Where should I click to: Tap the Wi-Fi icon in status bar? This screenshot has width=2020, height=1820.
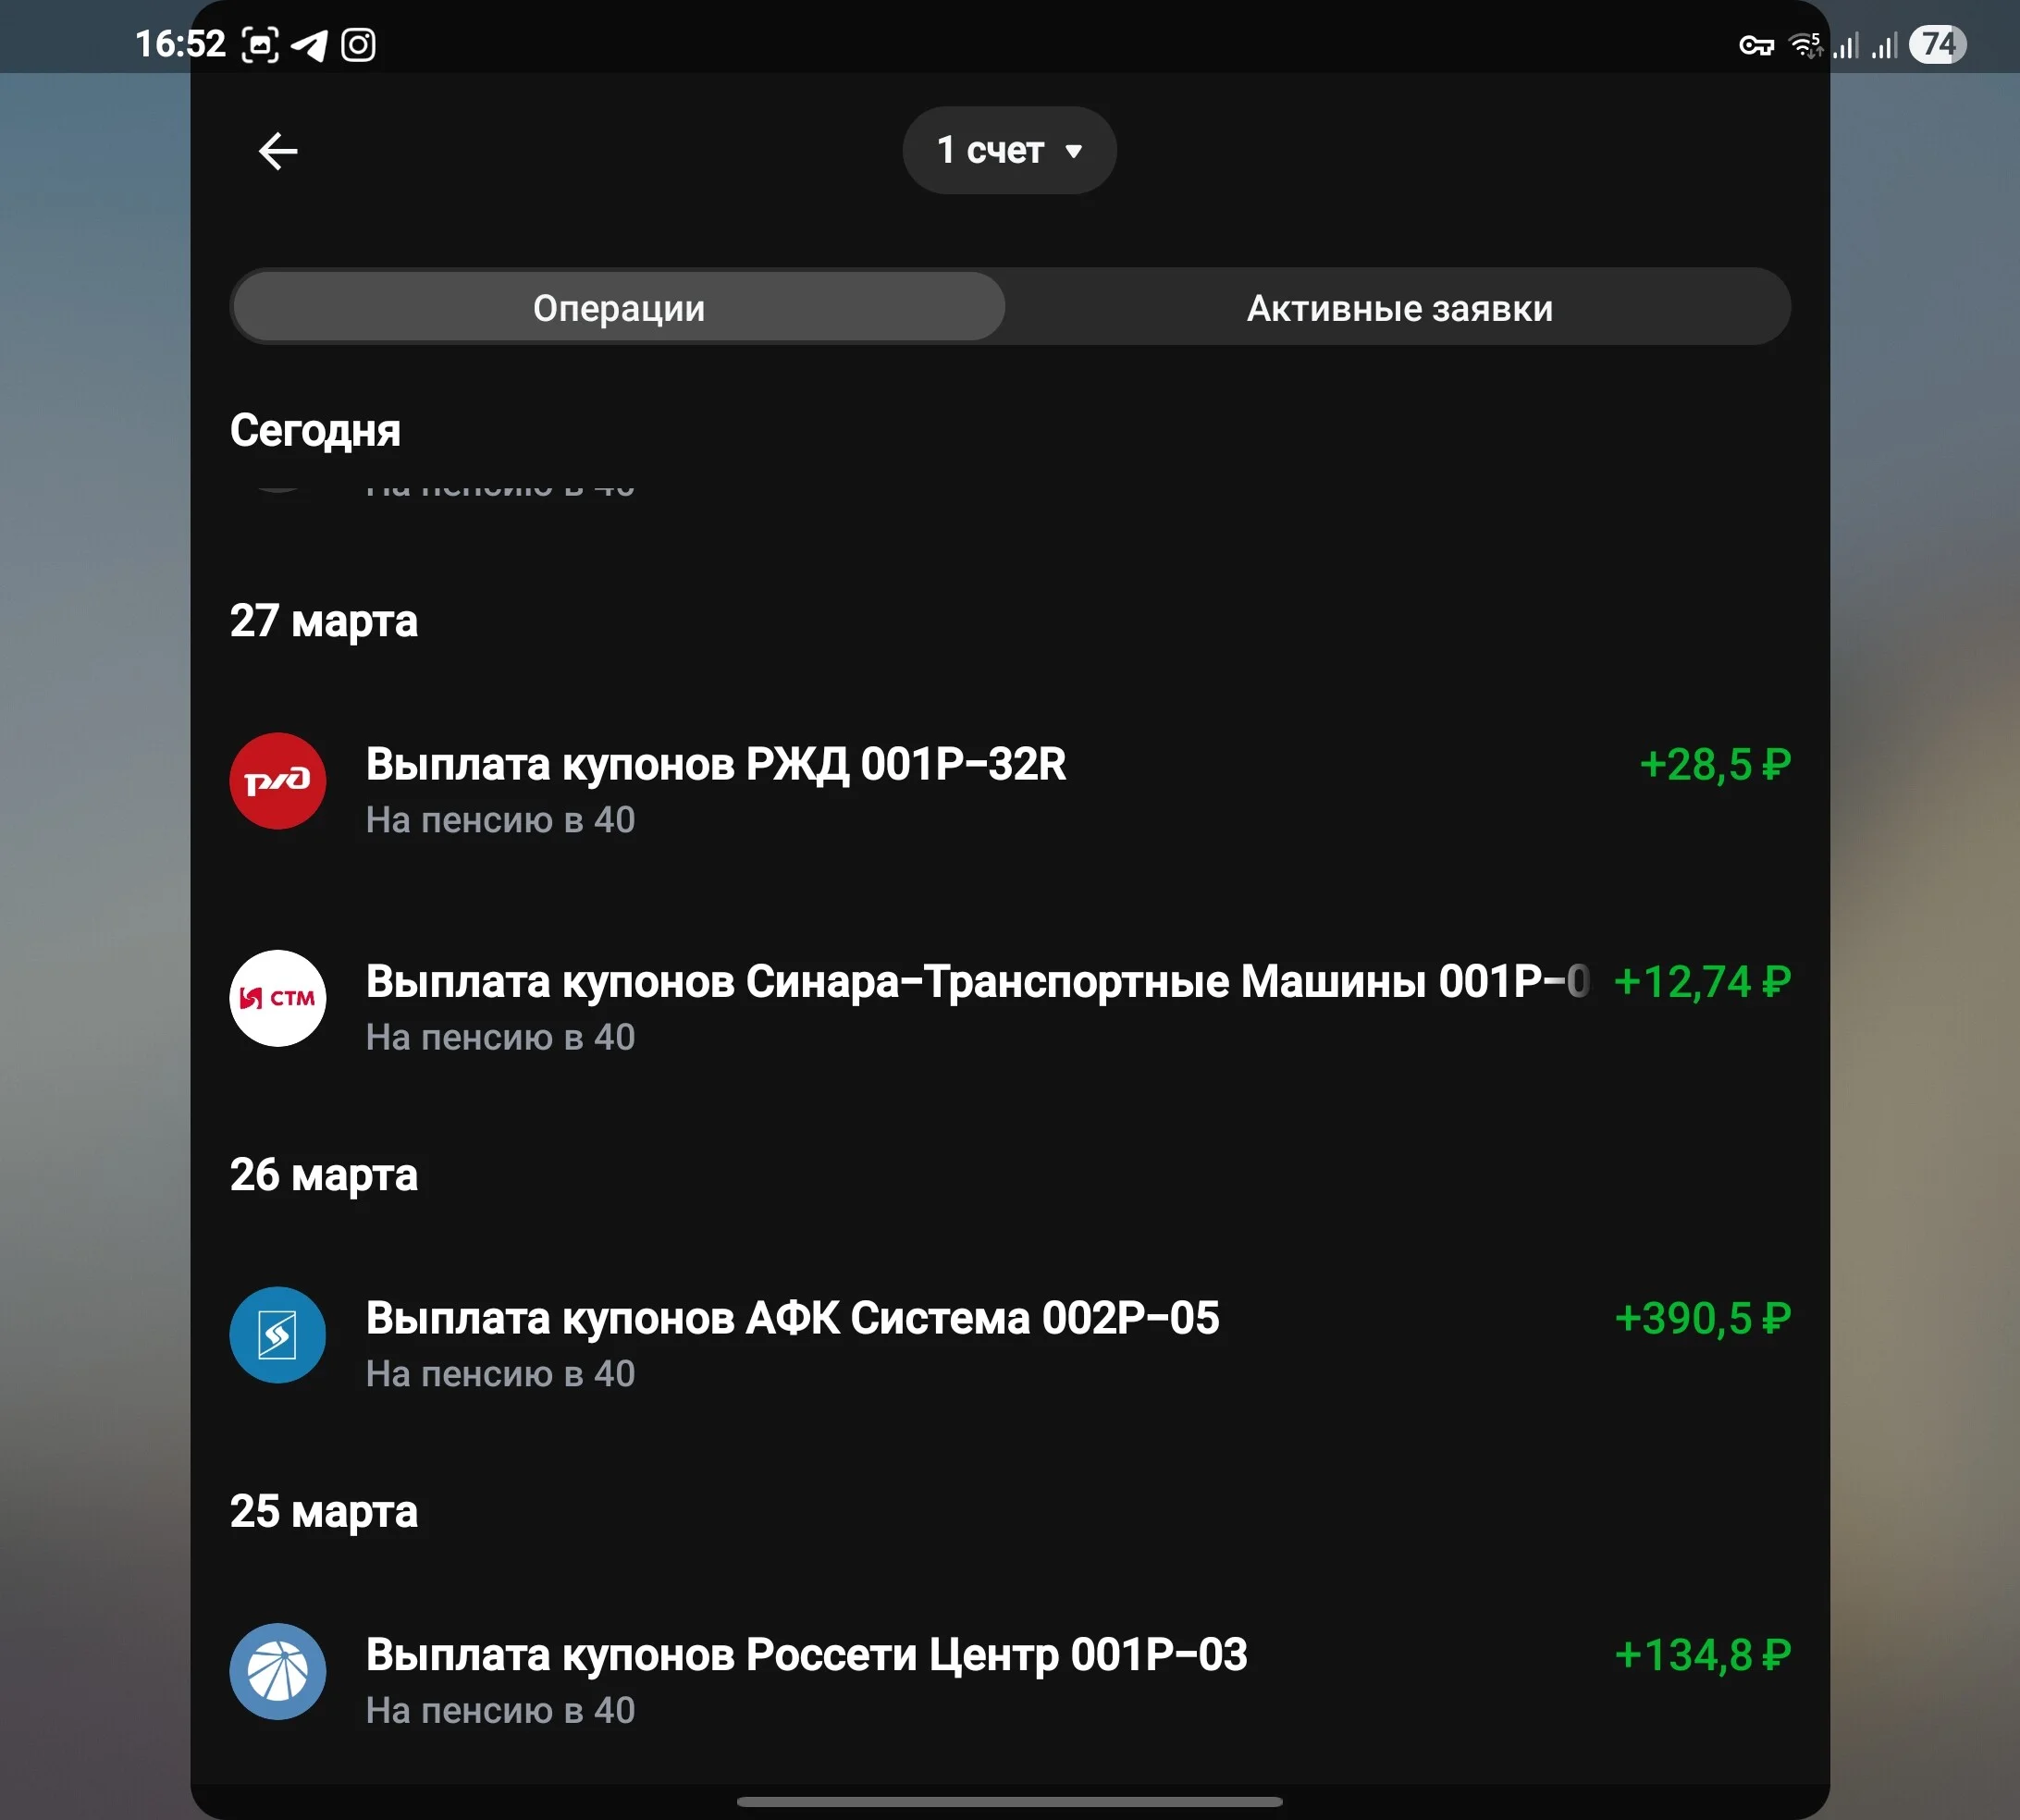[x=1805, y=45]
